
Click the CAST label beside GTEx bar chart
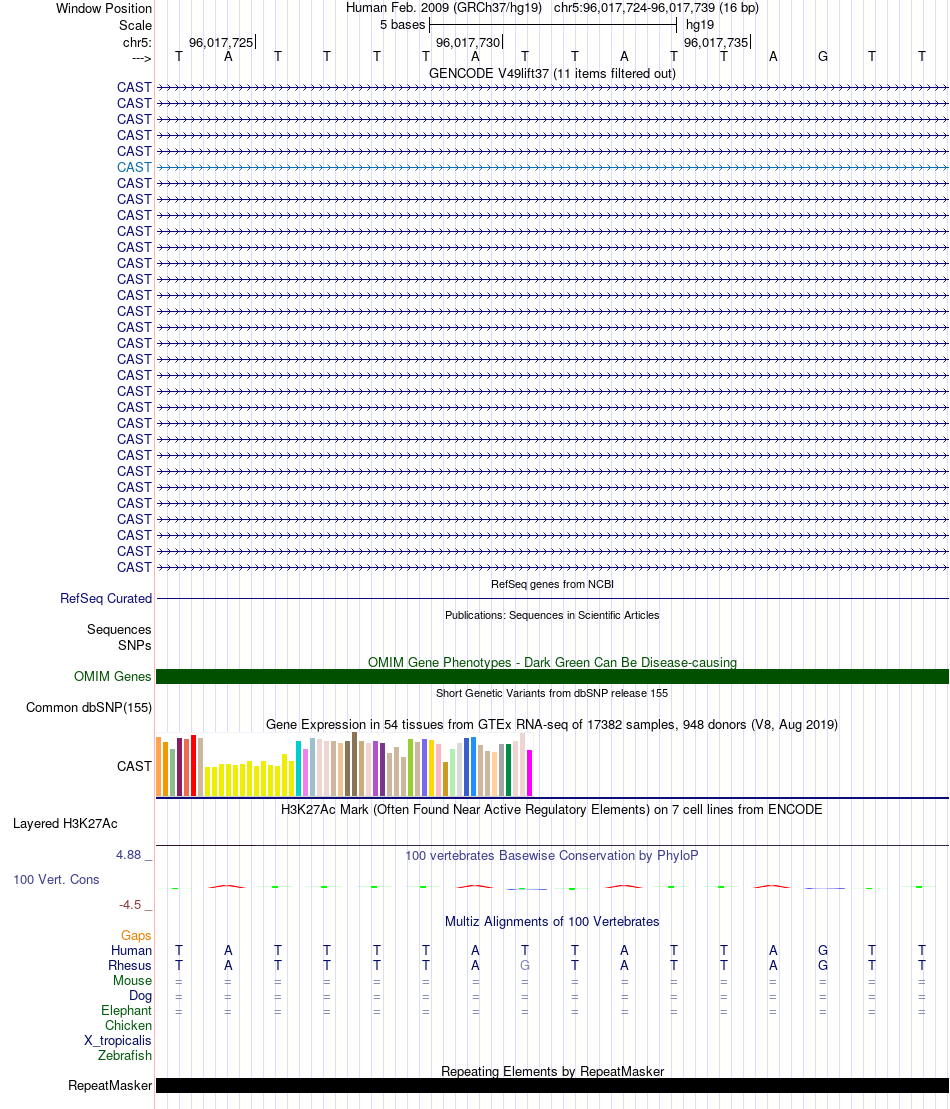tap(134, 766)
